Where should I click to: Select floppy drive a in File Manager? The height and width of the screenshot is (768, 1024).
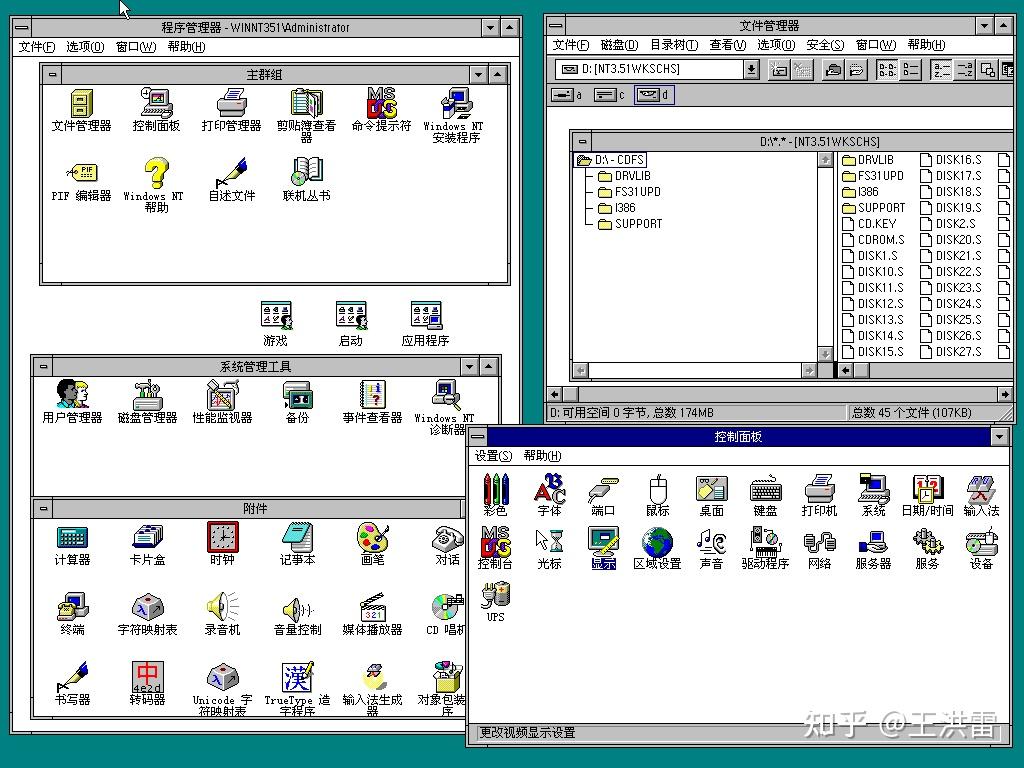tap(563, 94)
